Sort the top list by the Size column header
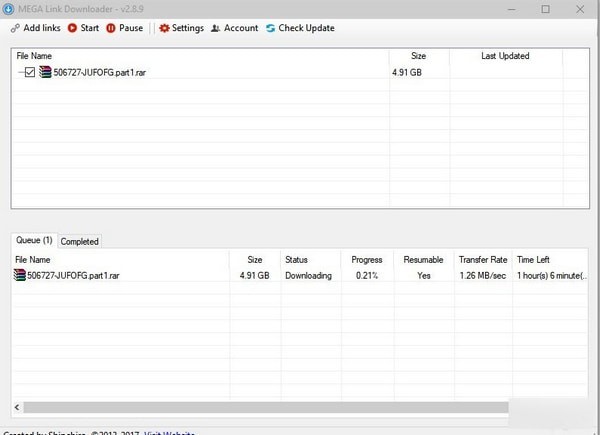 419,56
